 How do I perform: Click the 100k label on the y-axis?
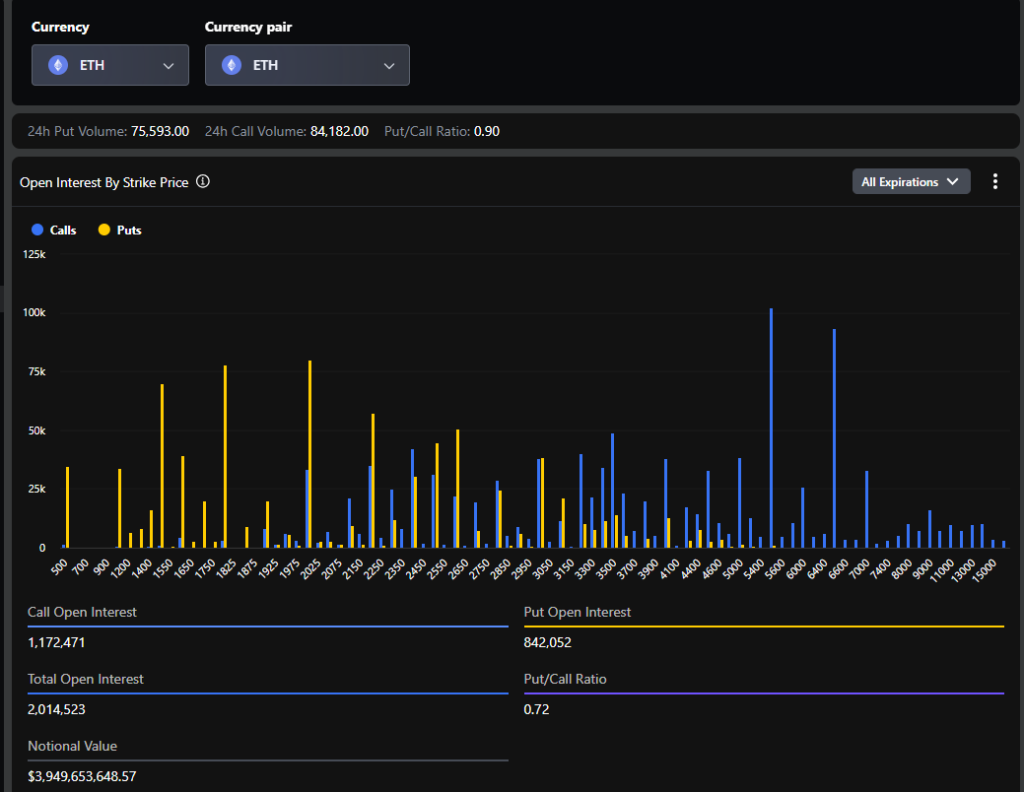[x=34, y=313]
